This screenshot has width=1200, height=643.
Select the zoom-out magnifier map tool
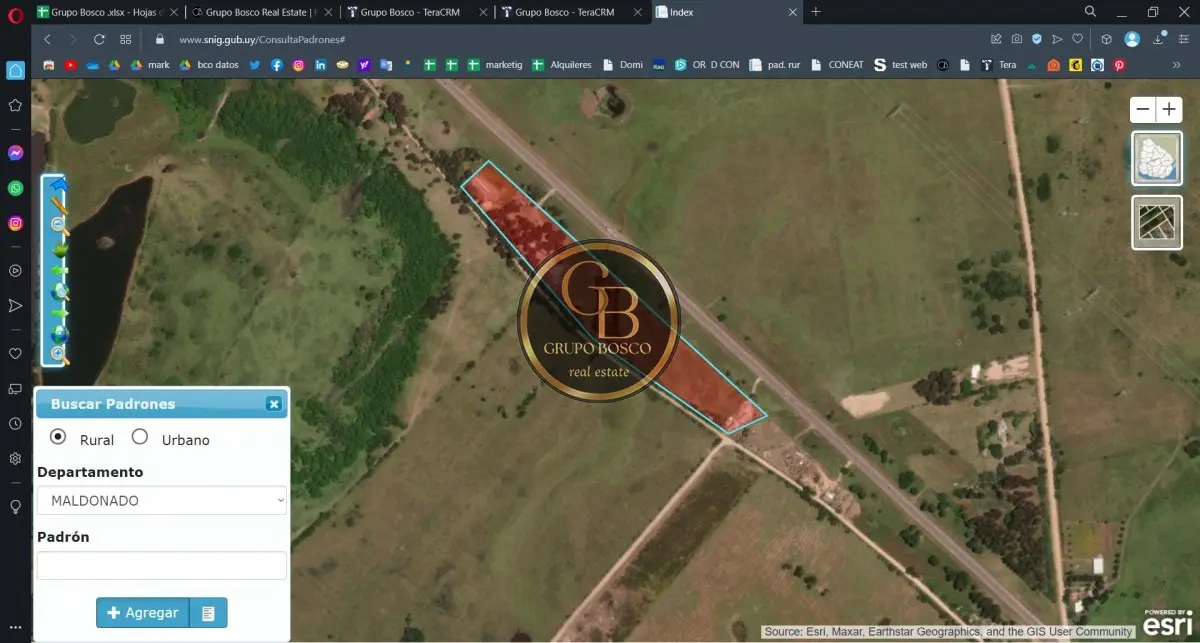pyautogui.click(x=58, y=226)
